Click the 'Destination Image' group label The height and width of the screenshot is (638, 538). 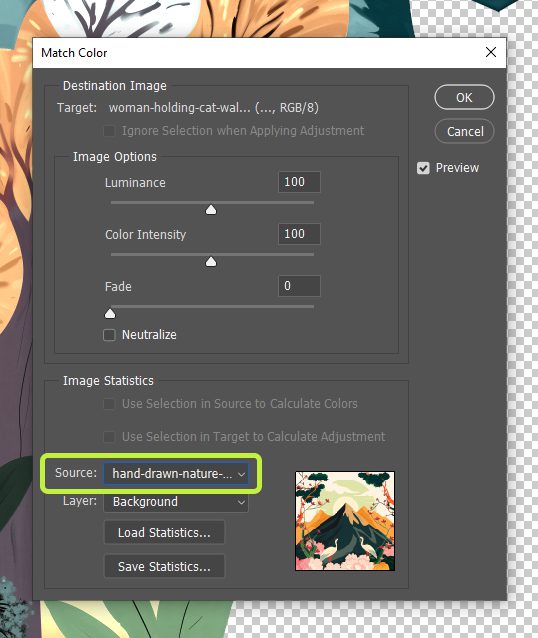115,86
